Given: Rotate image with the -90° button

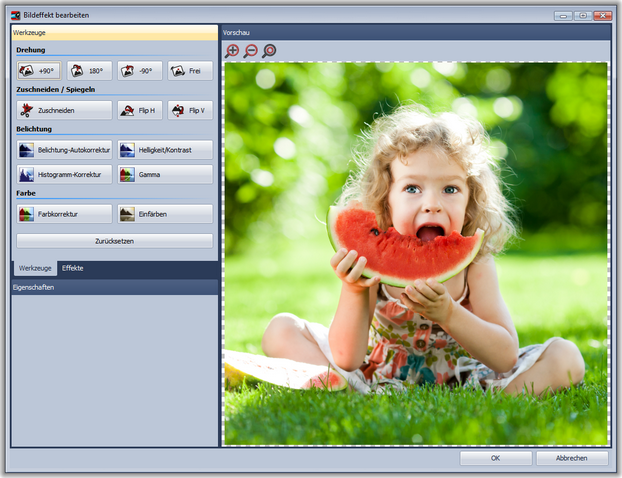Looking at the screenshot, I should tap(139, 71).
